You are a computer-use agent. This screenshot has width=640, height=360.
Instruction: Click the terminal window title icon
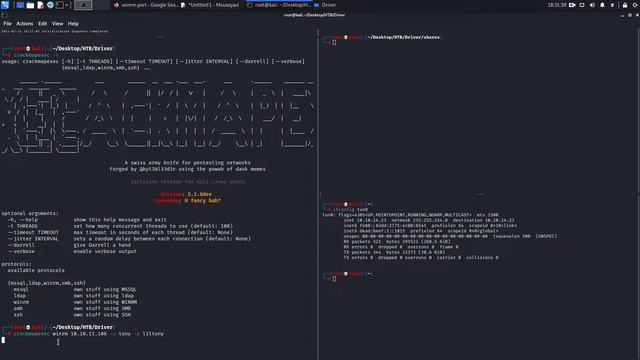4,15
